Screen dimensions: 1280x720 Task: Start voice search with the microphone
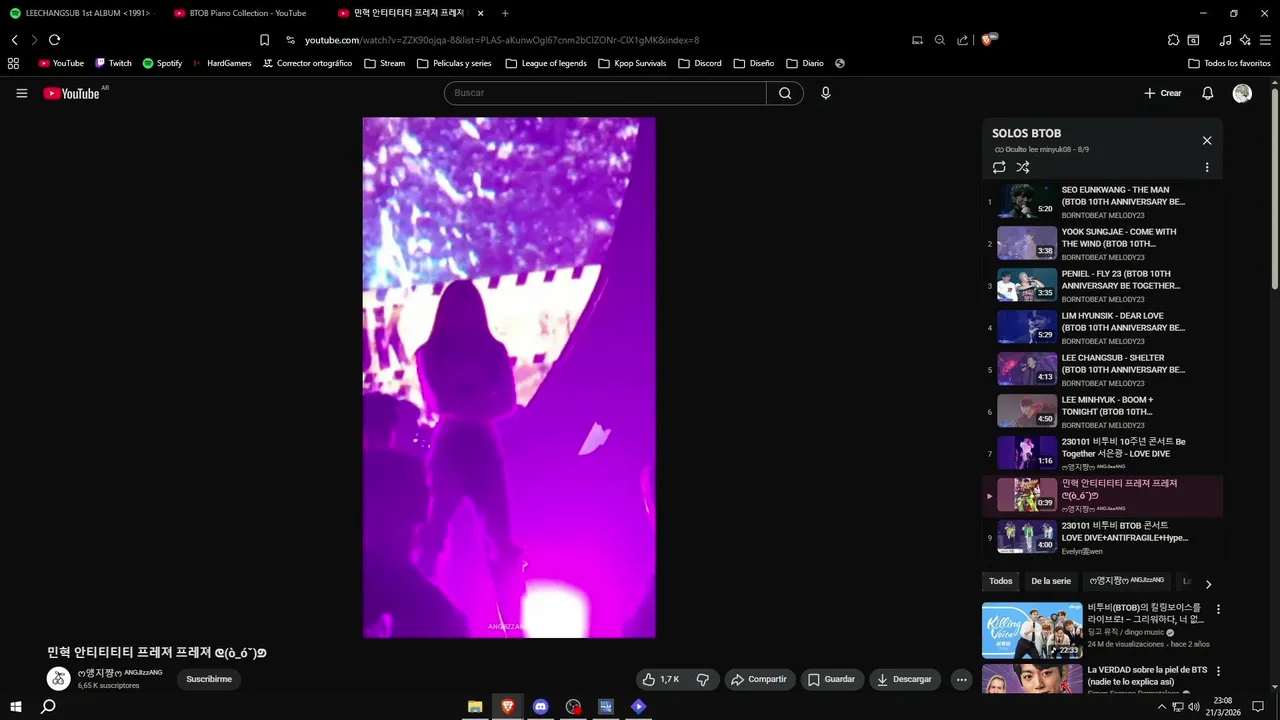point(825,93)
